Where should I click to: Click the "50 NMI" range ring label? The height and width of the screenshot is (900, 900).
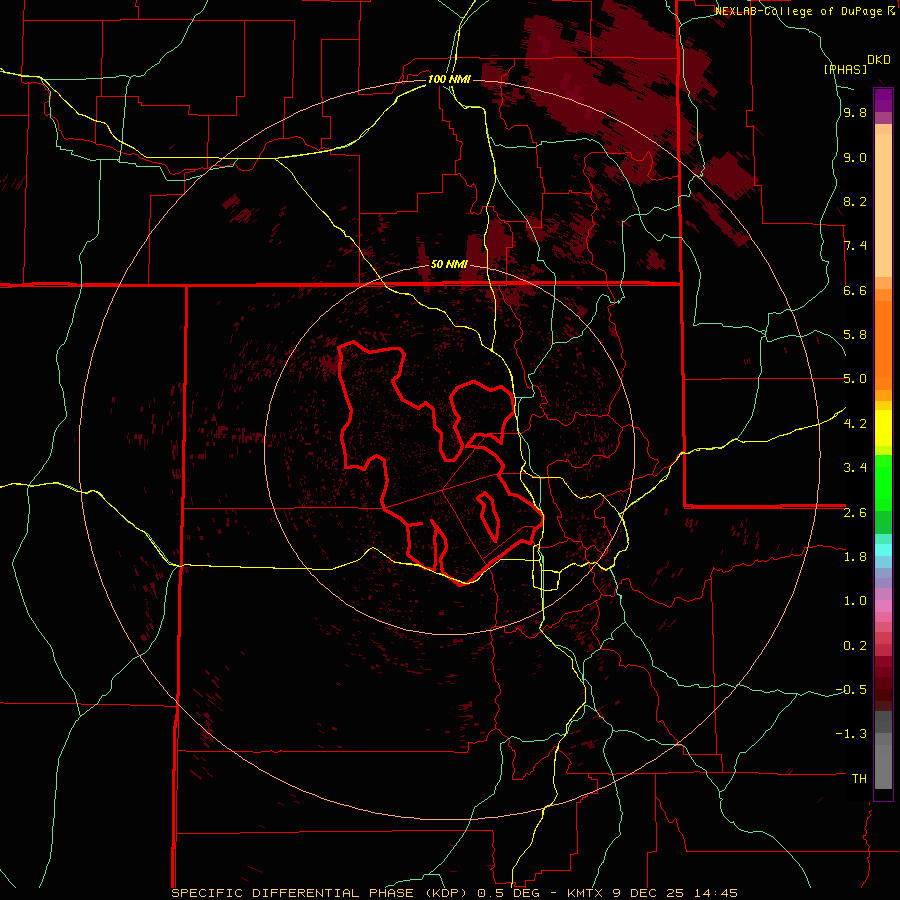449,265
